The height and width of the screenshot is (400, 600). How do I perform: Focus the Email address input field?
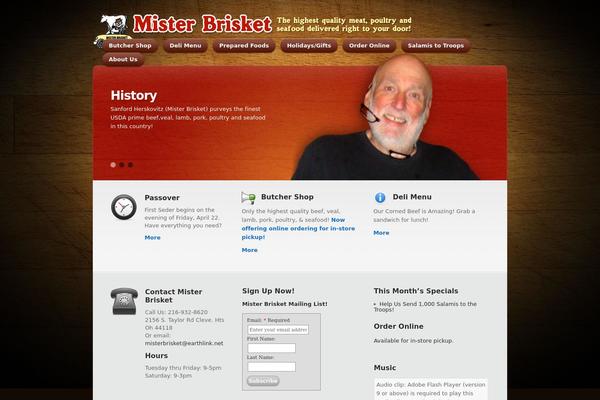point(278,330)
